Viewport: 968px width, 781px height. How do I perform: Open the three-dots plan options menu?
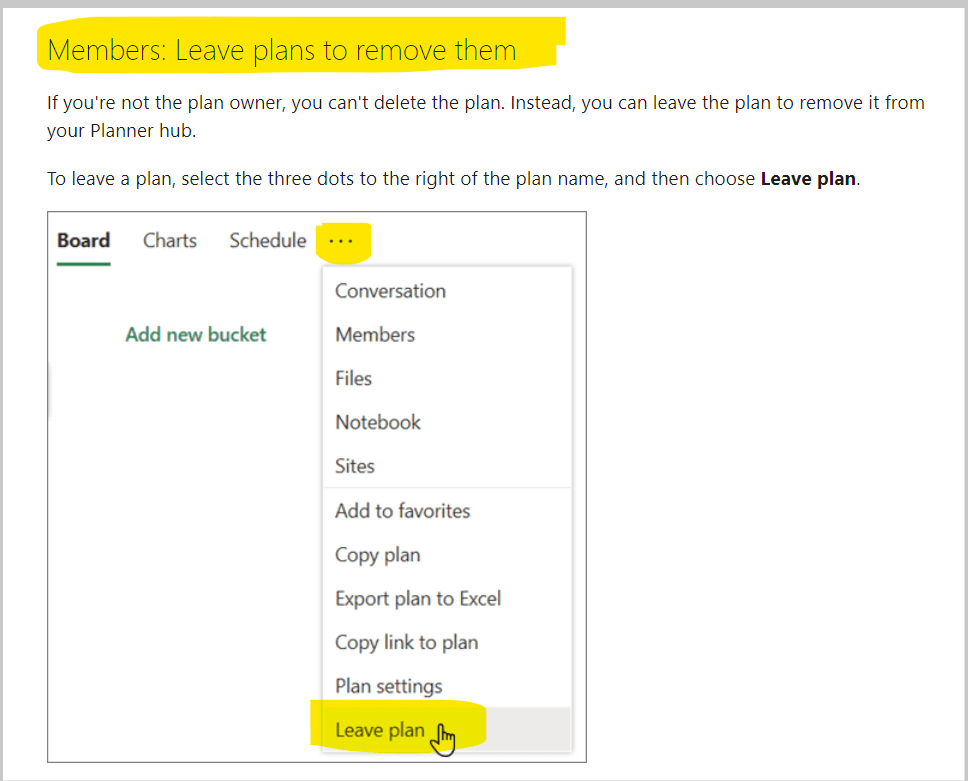coord(343,241)
